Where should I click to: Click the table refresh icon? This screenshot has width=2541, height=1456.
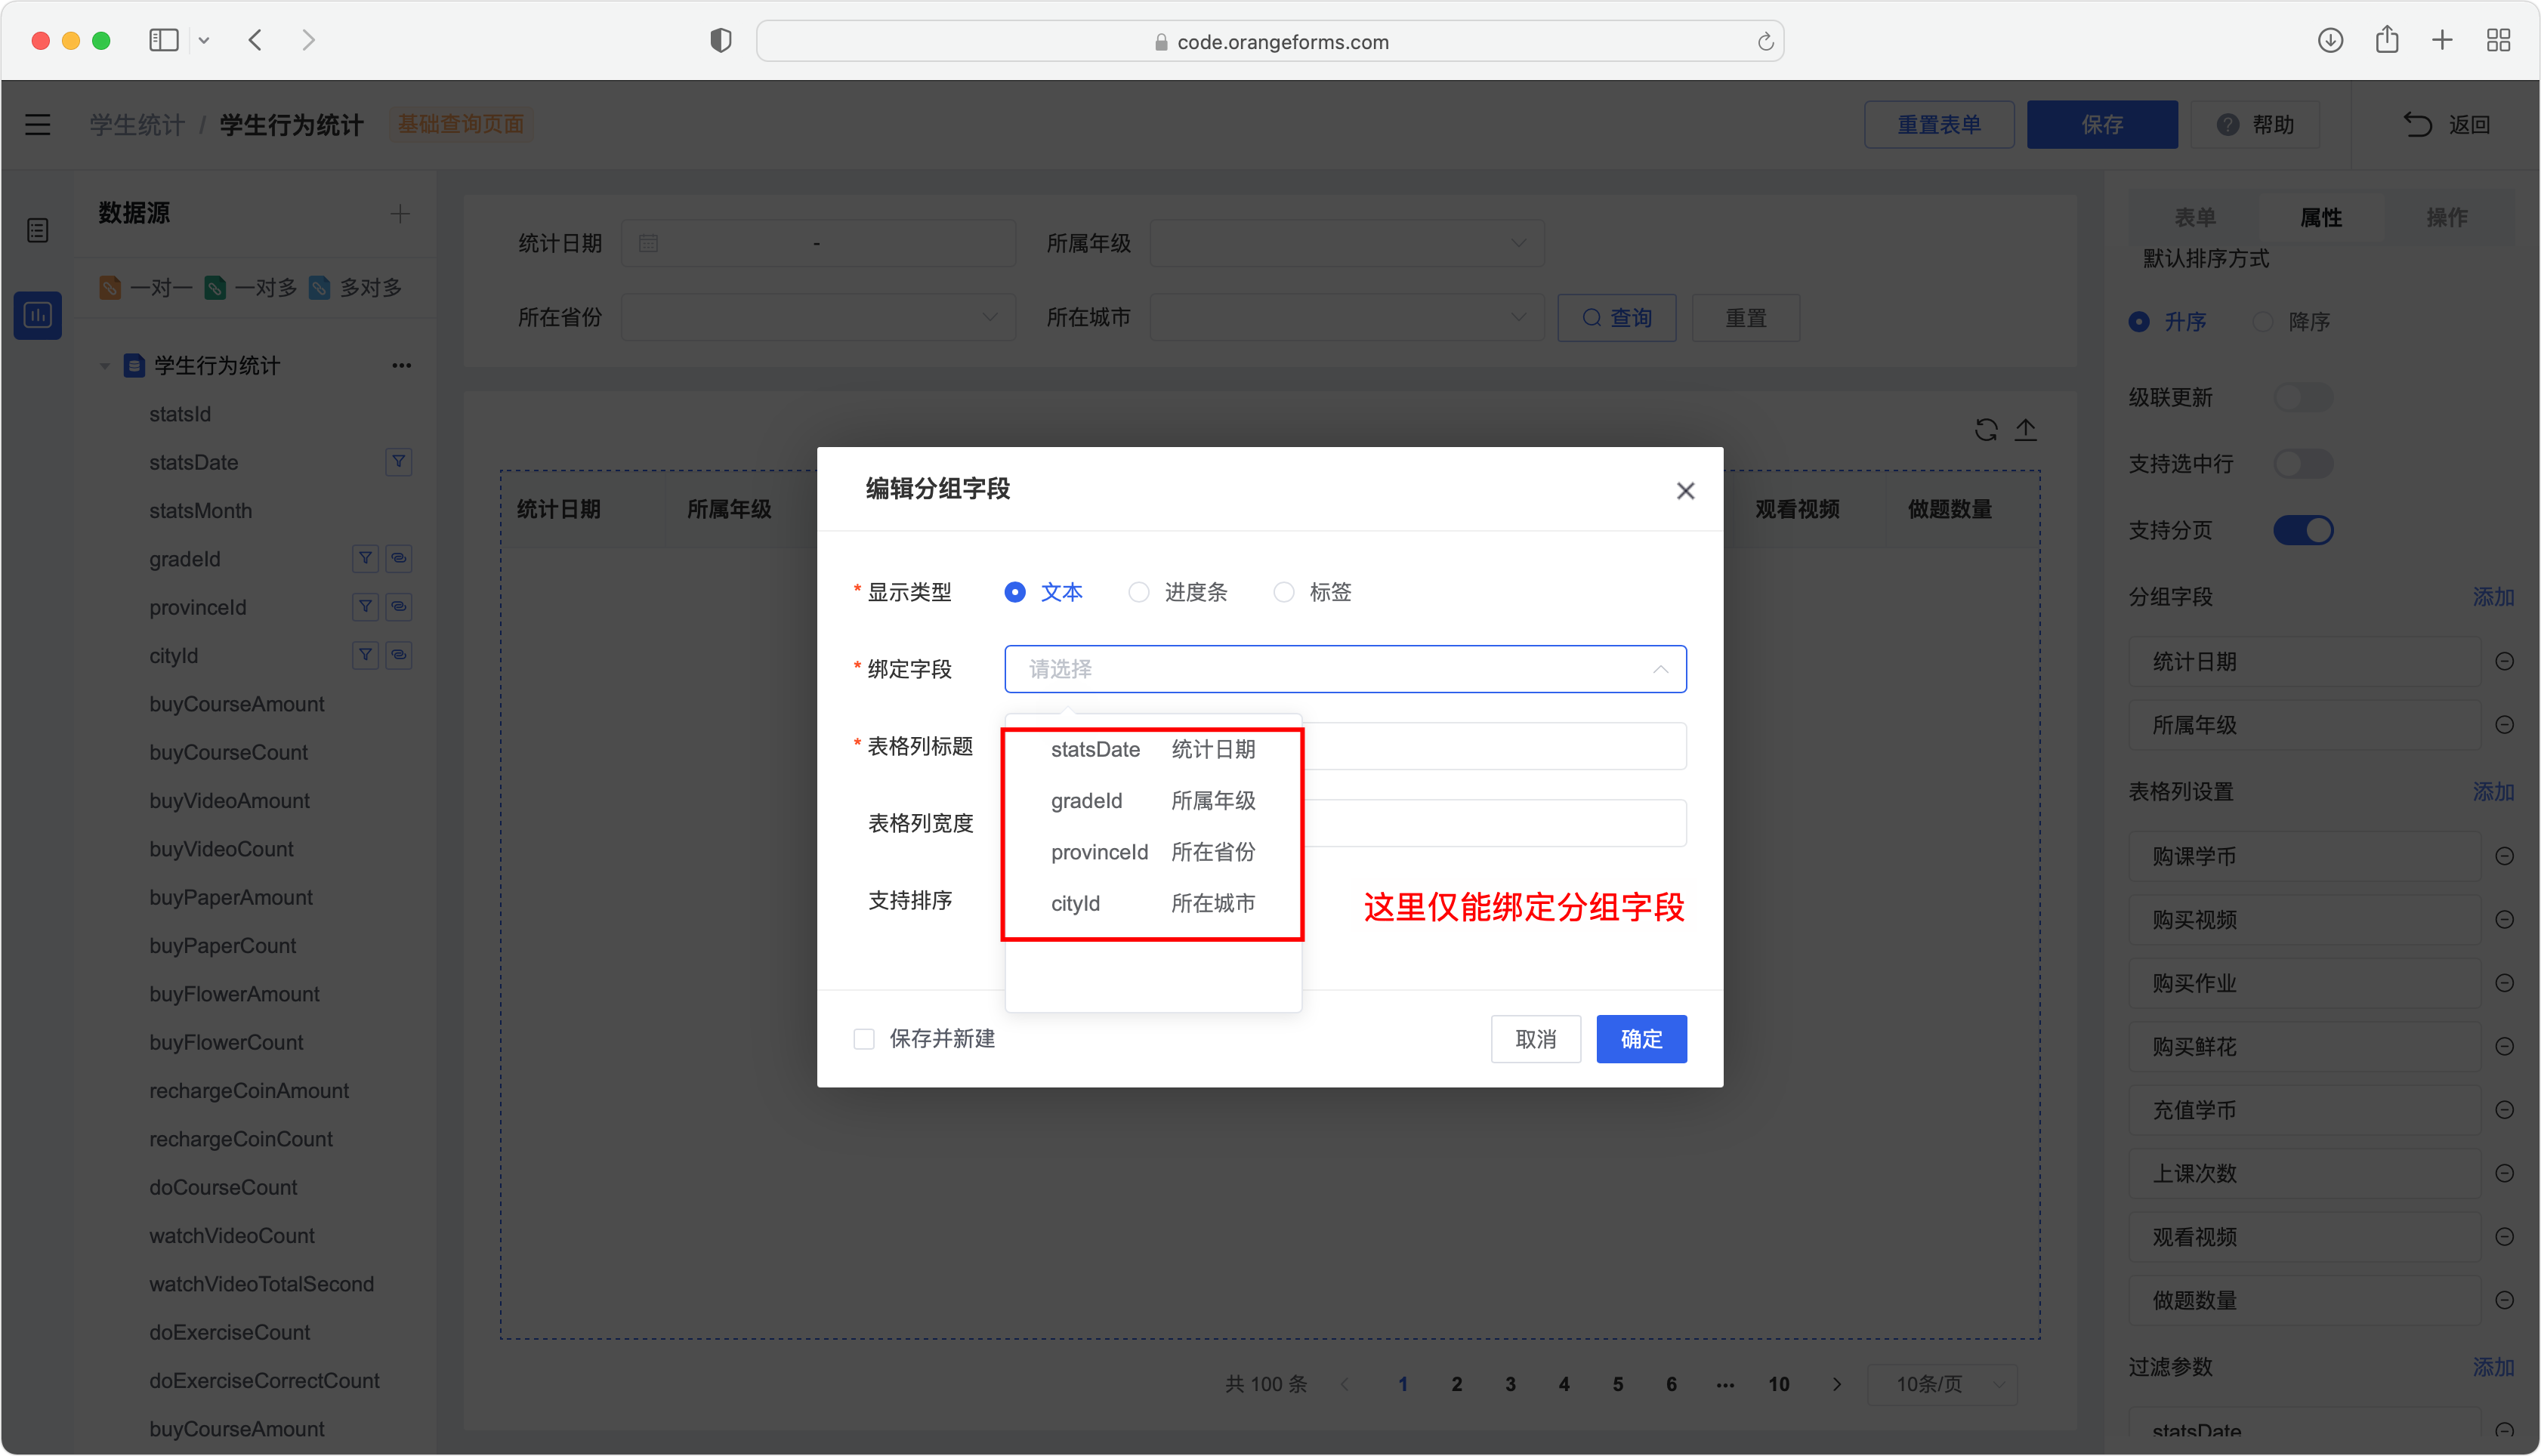point(1986,430)
